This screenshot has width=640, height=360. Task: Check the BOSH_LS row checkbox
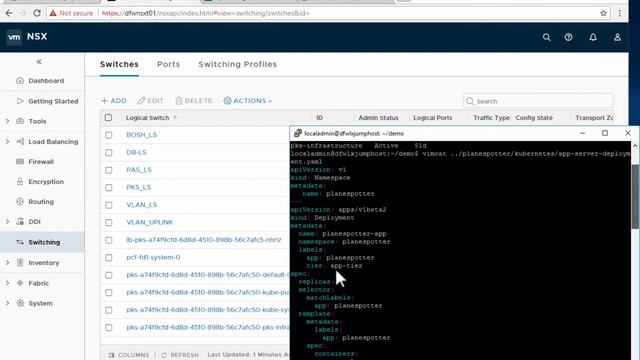coord(109,135)
